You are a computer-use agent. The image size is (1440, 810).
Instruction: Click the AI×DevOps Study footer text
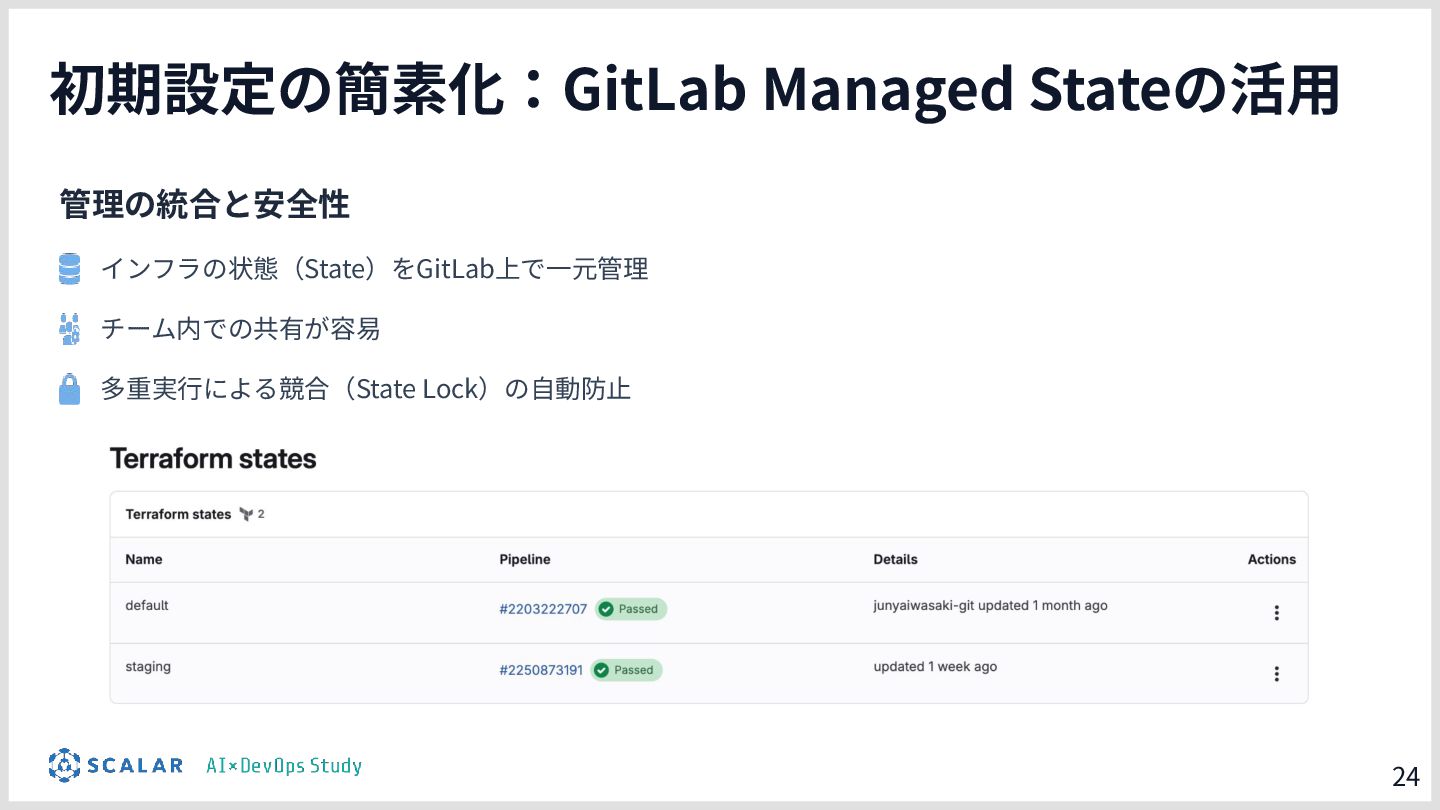(284, 766)
